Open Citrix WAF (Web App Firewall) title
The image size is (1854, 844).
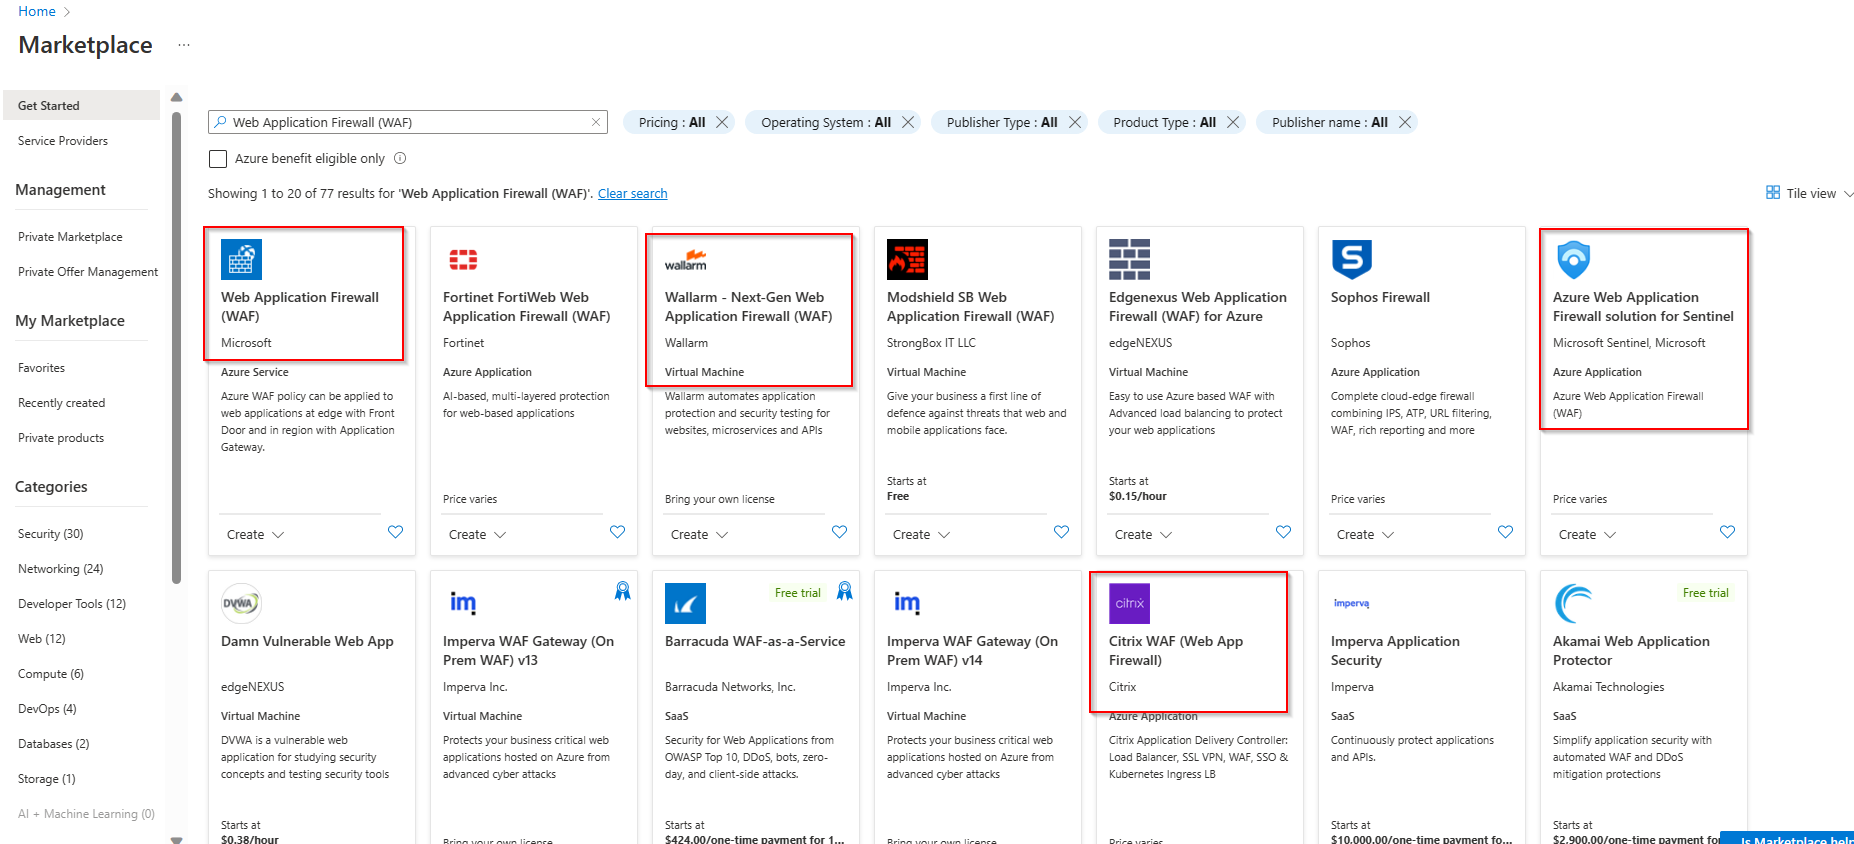1176,651
